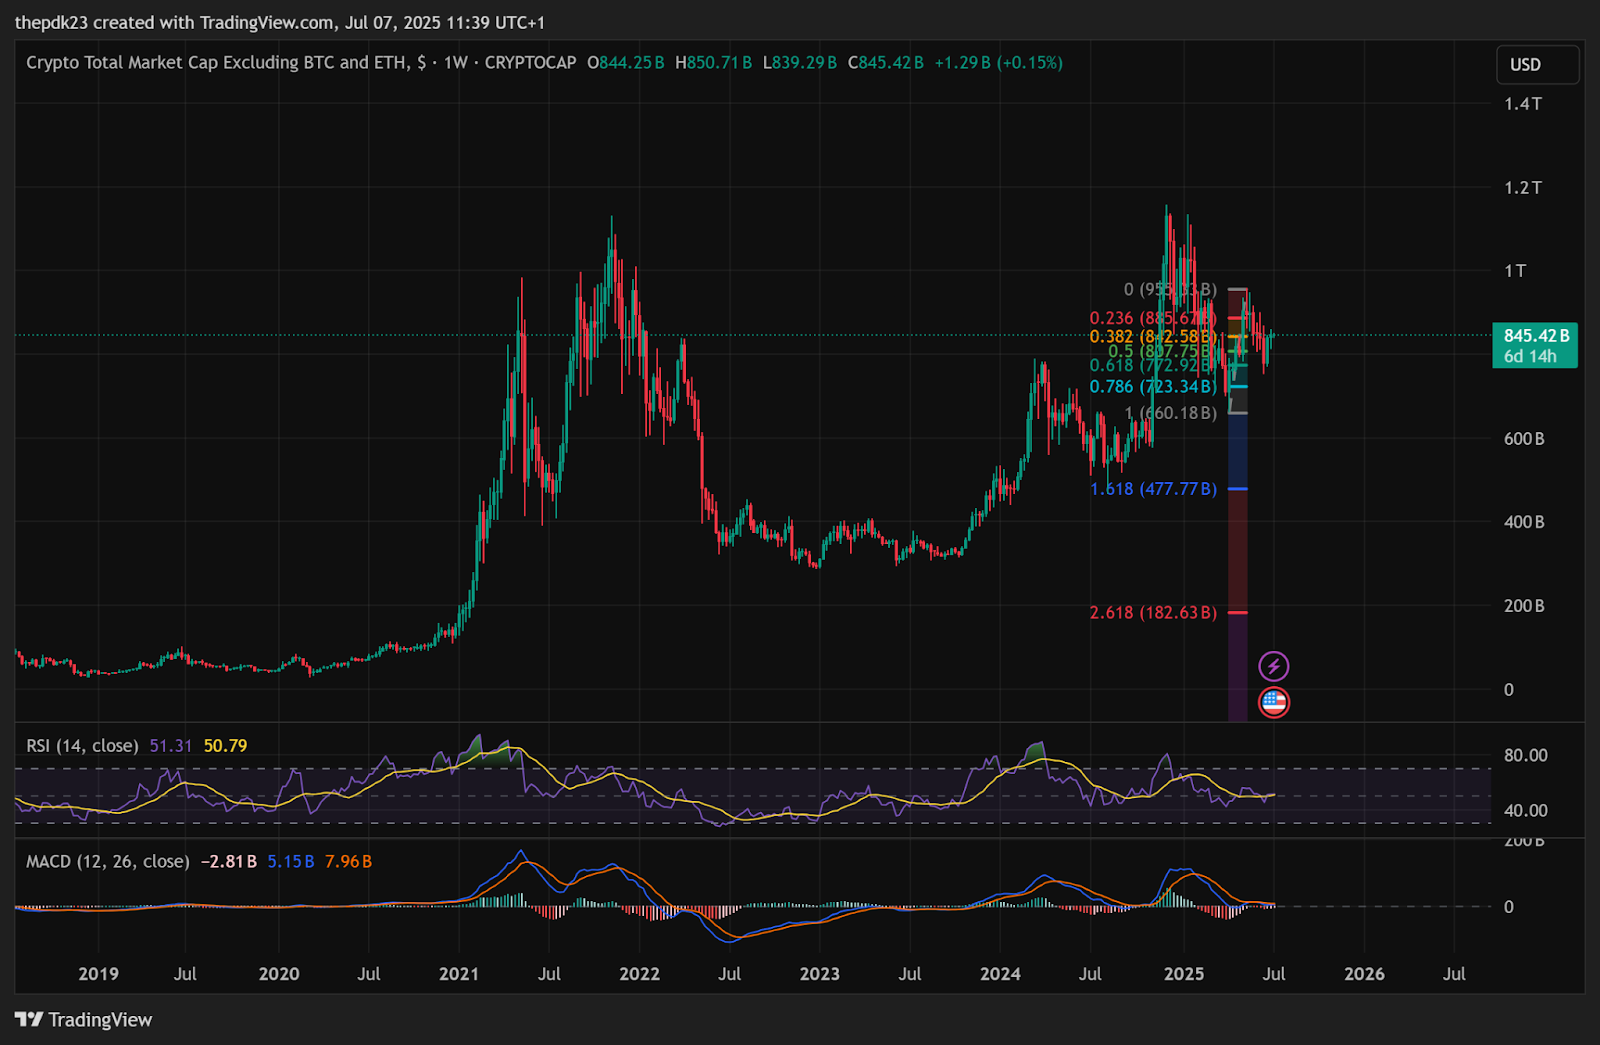Click the 2019 time axis label
Viewport: 1600px width, 1045px height.
tap(98, 974)
